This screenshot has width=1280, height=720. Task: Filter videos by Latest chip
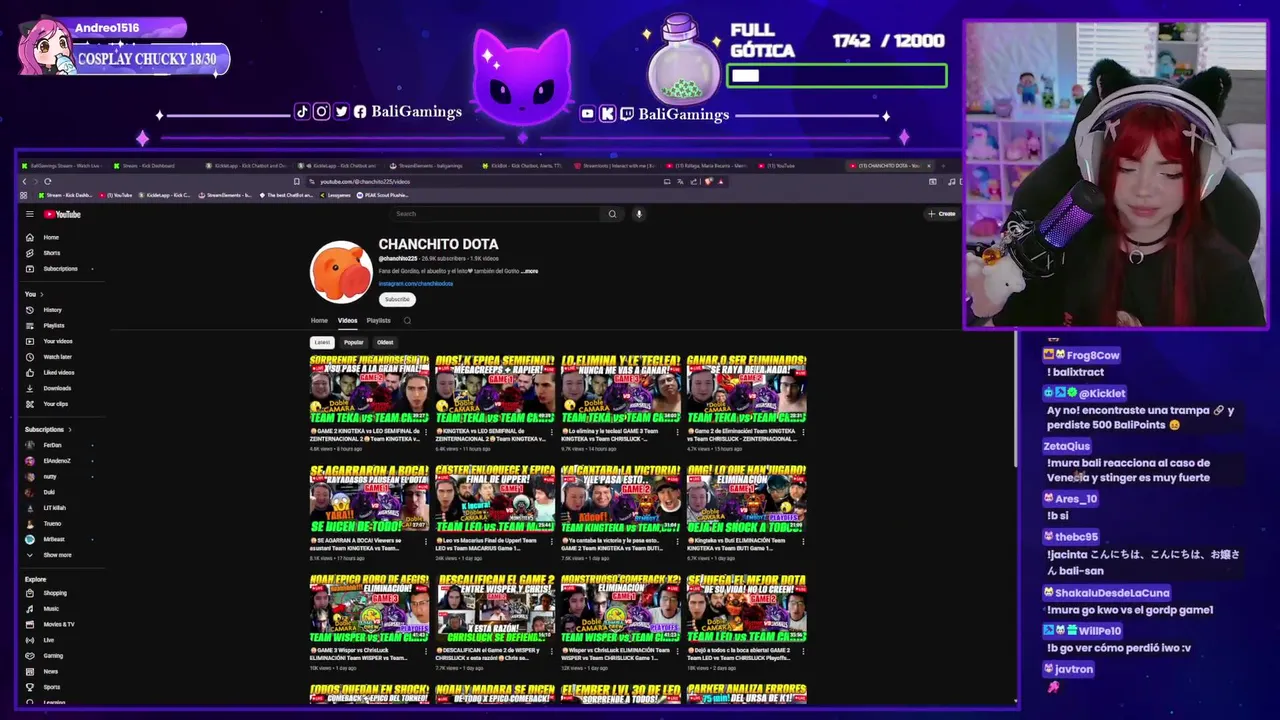[x=322, y=342]
